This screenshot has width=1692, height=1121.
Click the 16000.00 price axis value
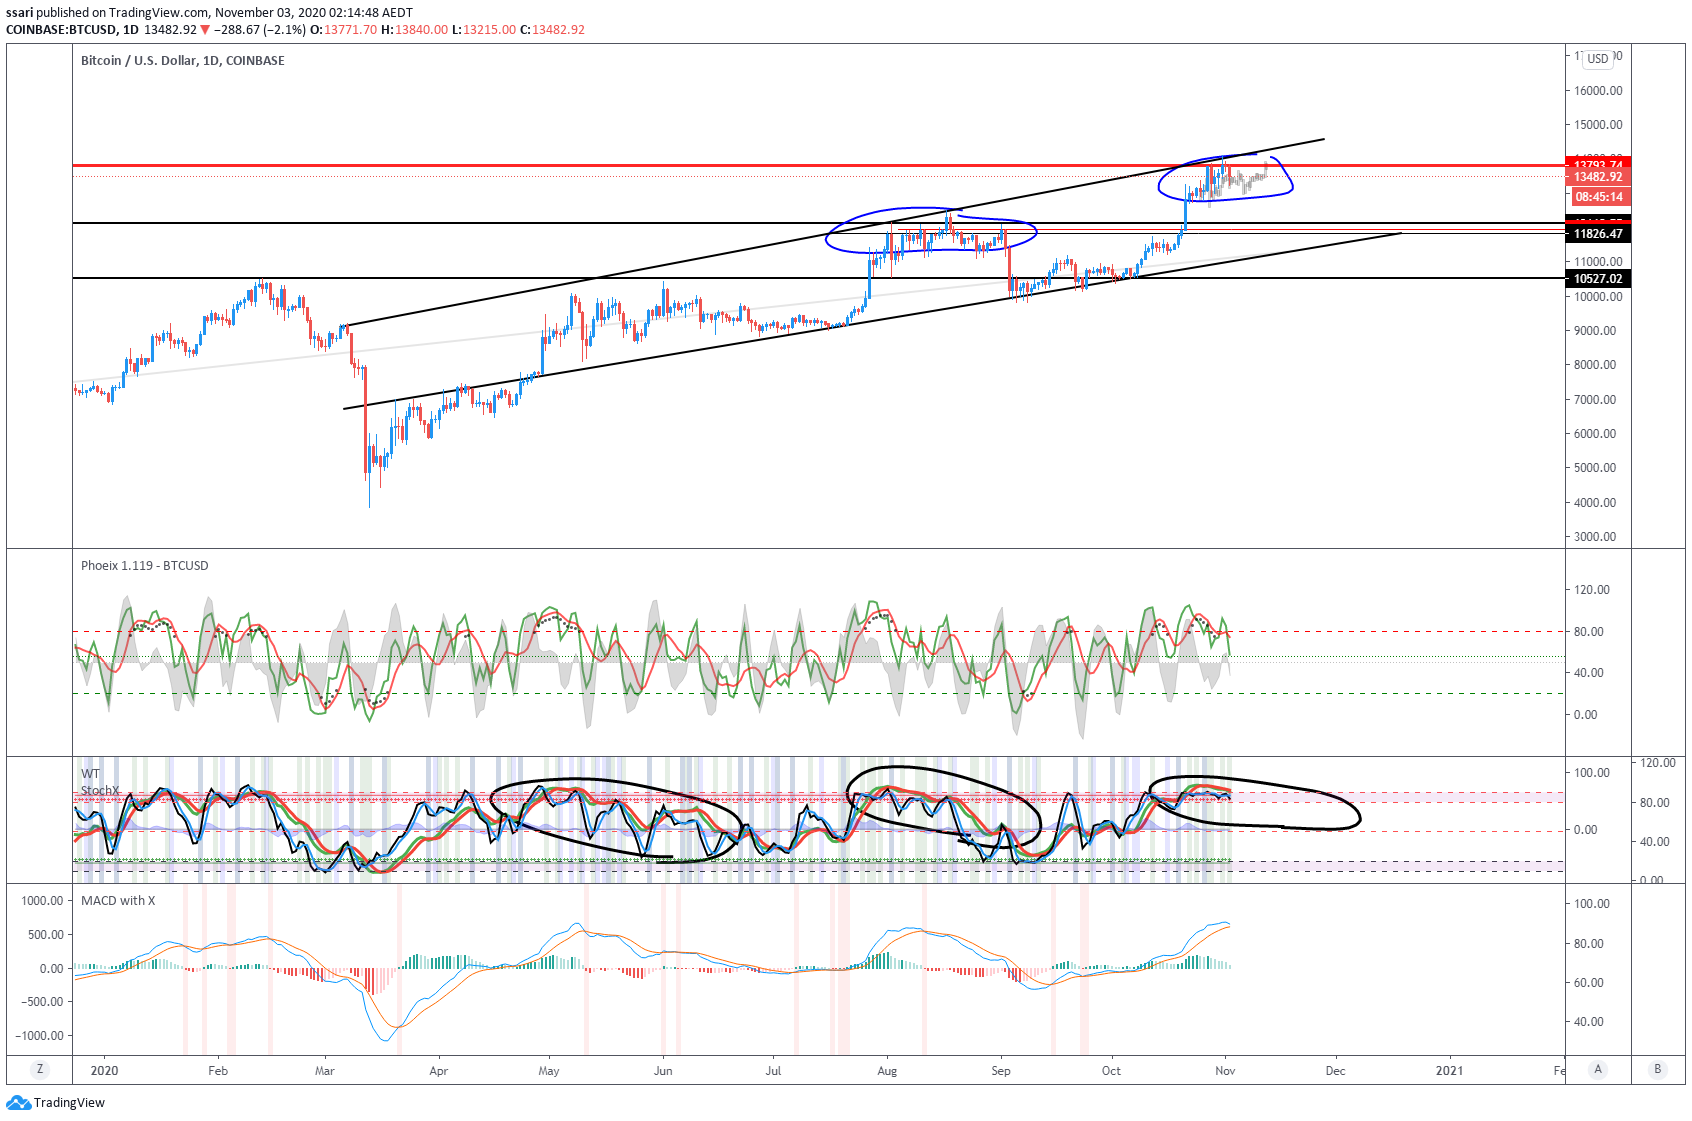tap(1598, 90)
